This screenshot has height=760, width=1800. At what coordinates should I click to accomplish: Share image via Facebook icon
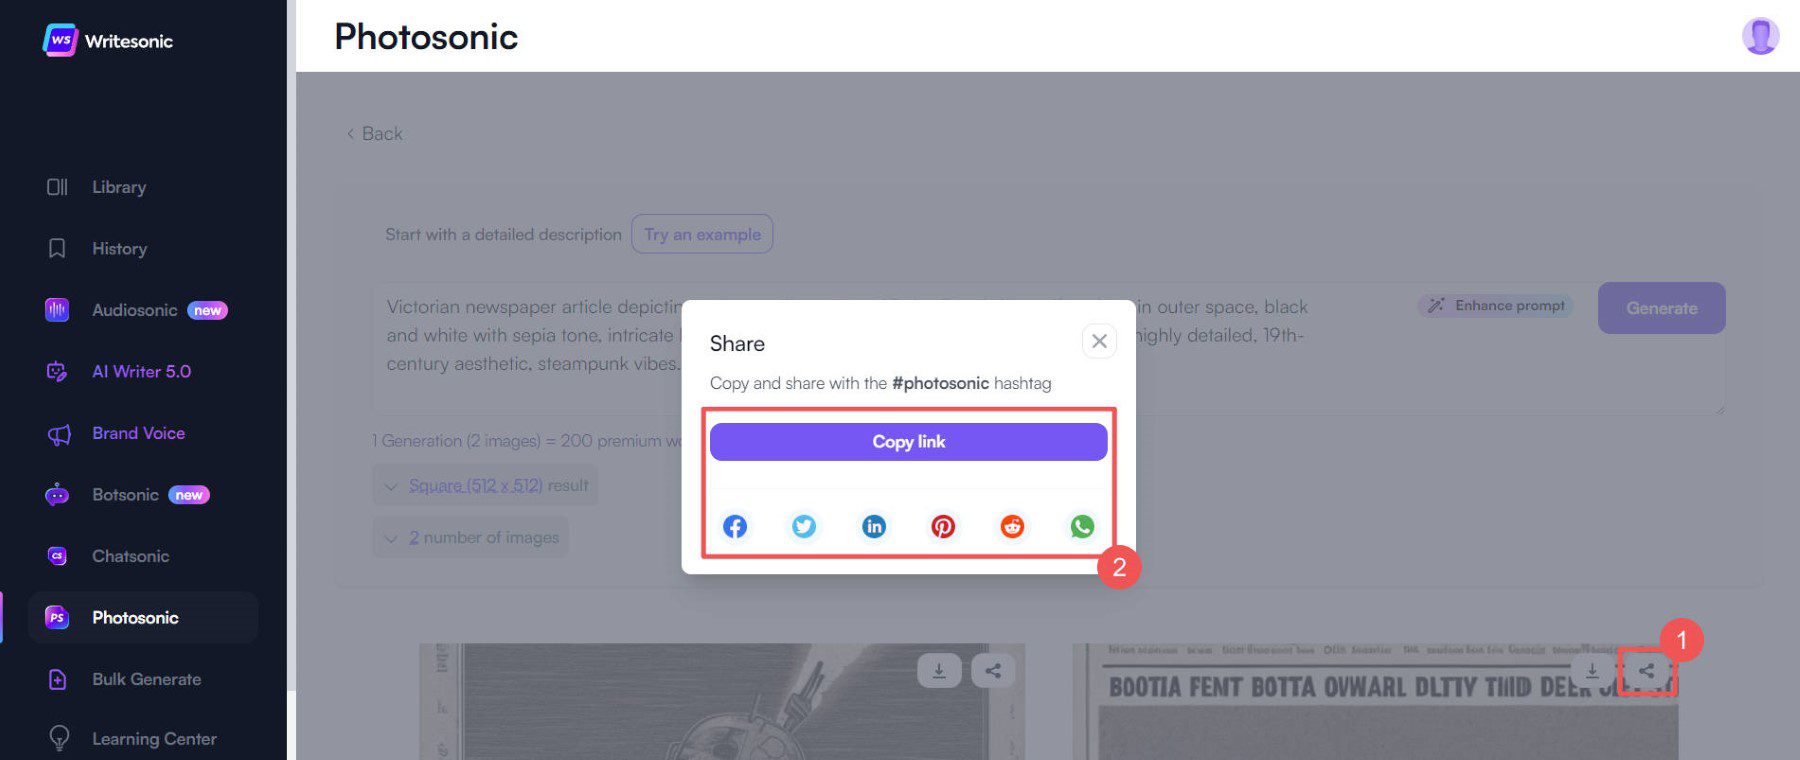(735, 526)
